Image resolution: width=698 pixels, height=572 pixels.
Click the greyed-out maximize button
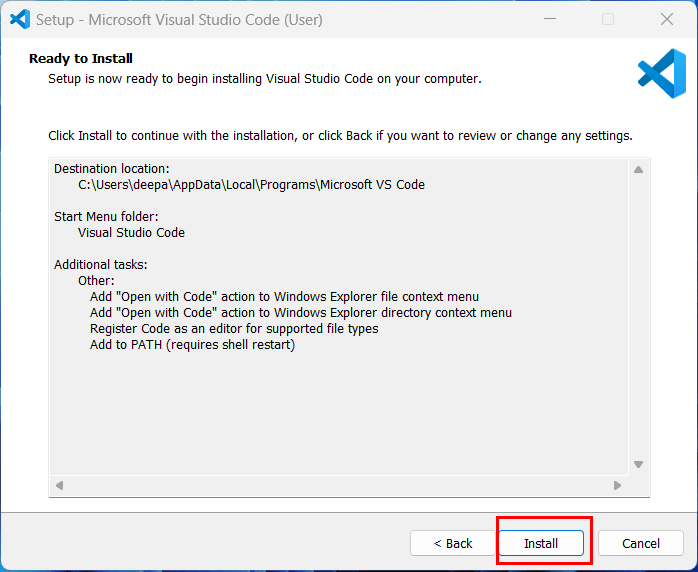tap(608, 19)
